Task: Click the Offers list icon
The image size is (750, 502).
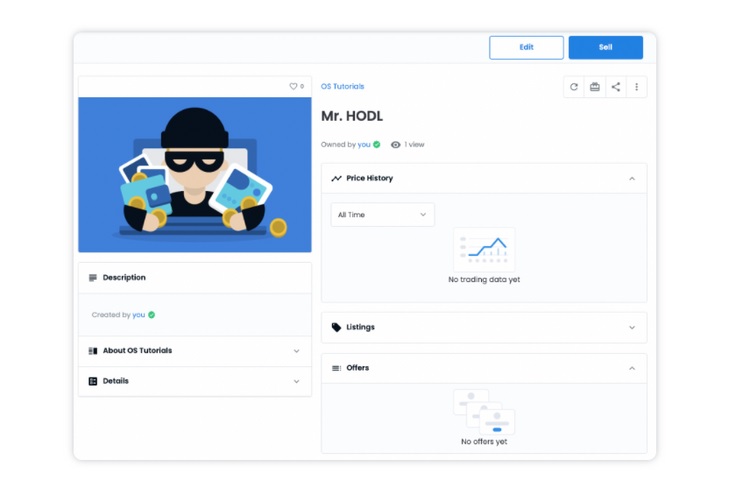Action: (336, 368)
